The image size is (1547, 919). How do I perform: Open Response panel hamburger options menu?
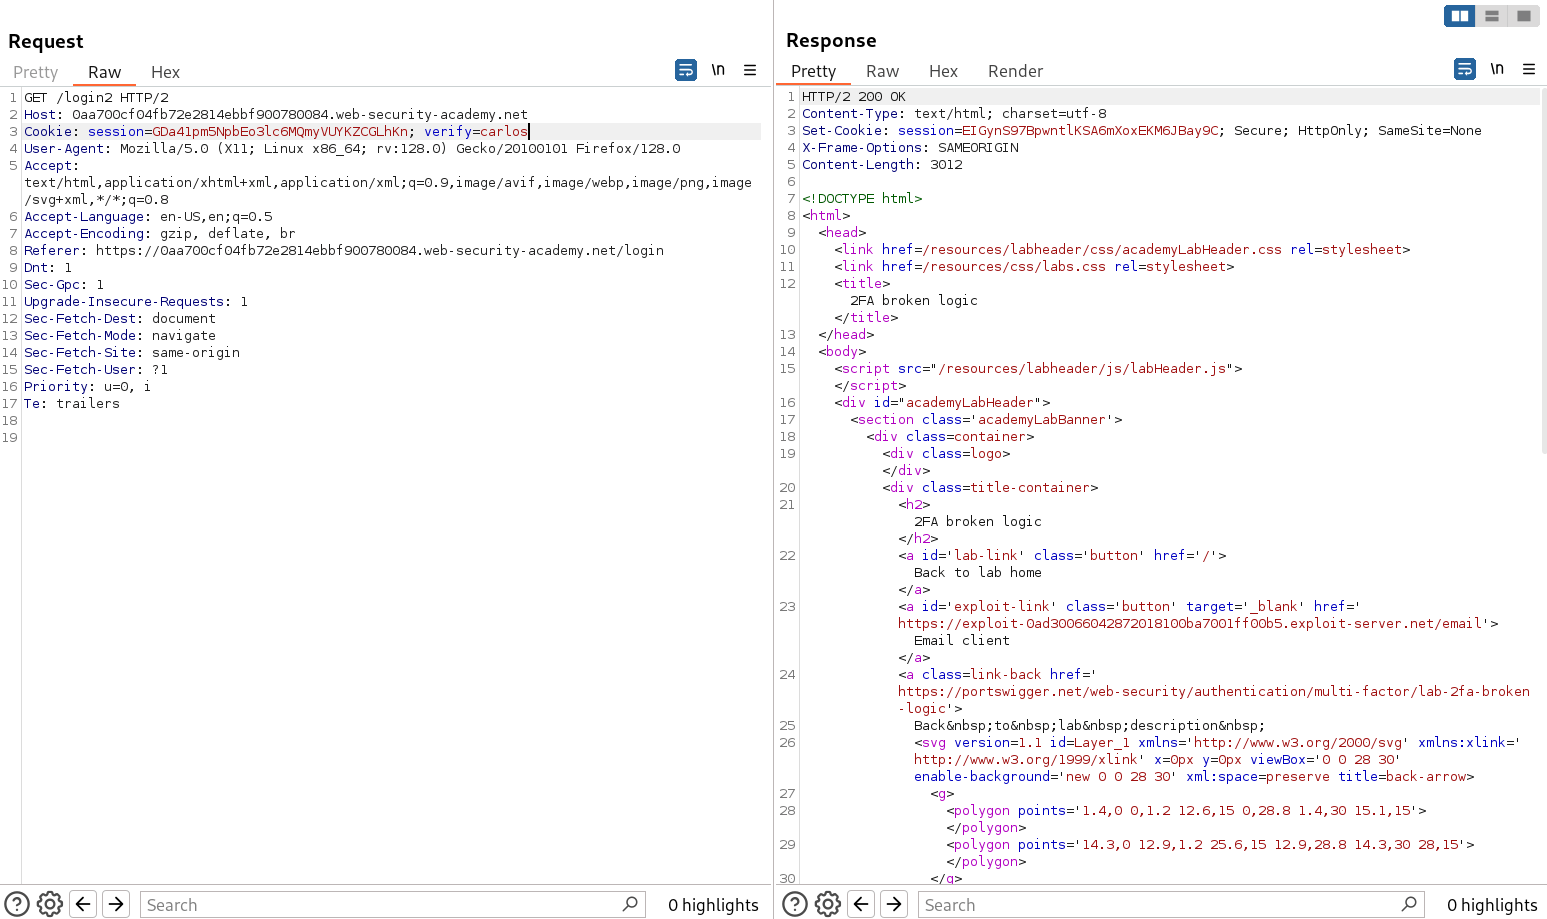pyautogui.click(x=1529, y=69)
